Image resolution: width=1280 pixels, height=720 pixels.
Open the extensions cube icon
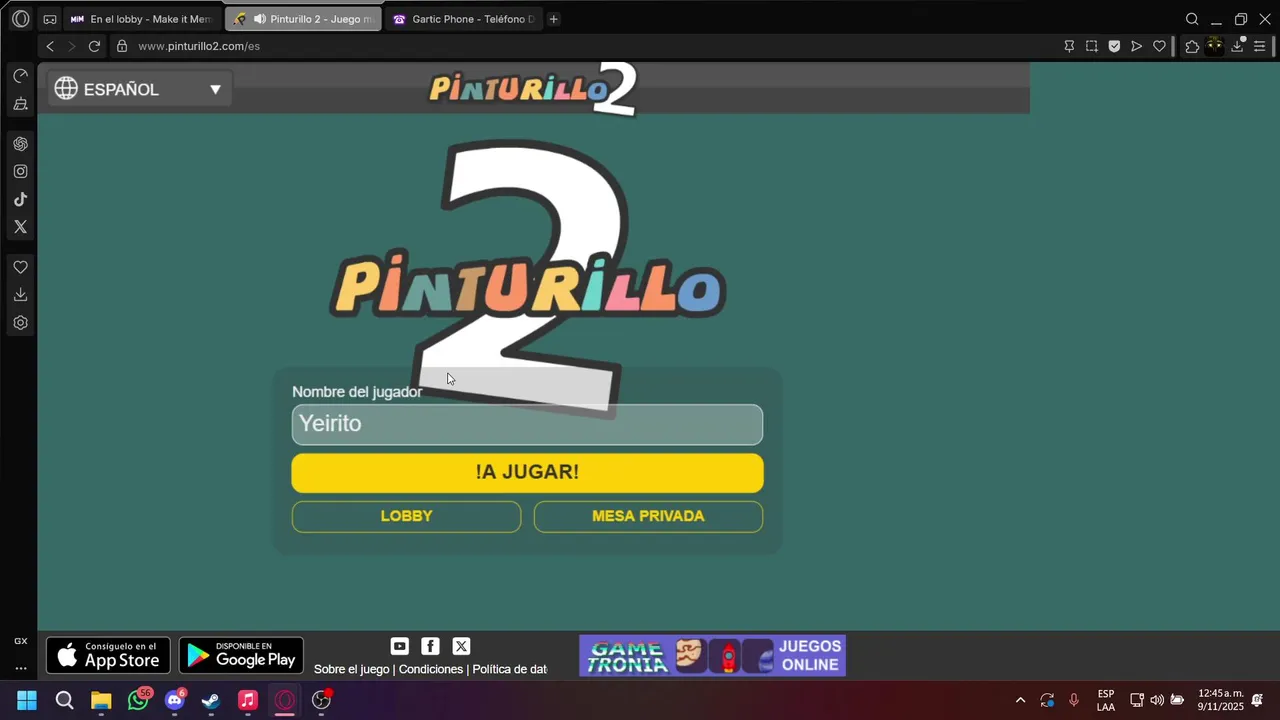point(1192,46)
